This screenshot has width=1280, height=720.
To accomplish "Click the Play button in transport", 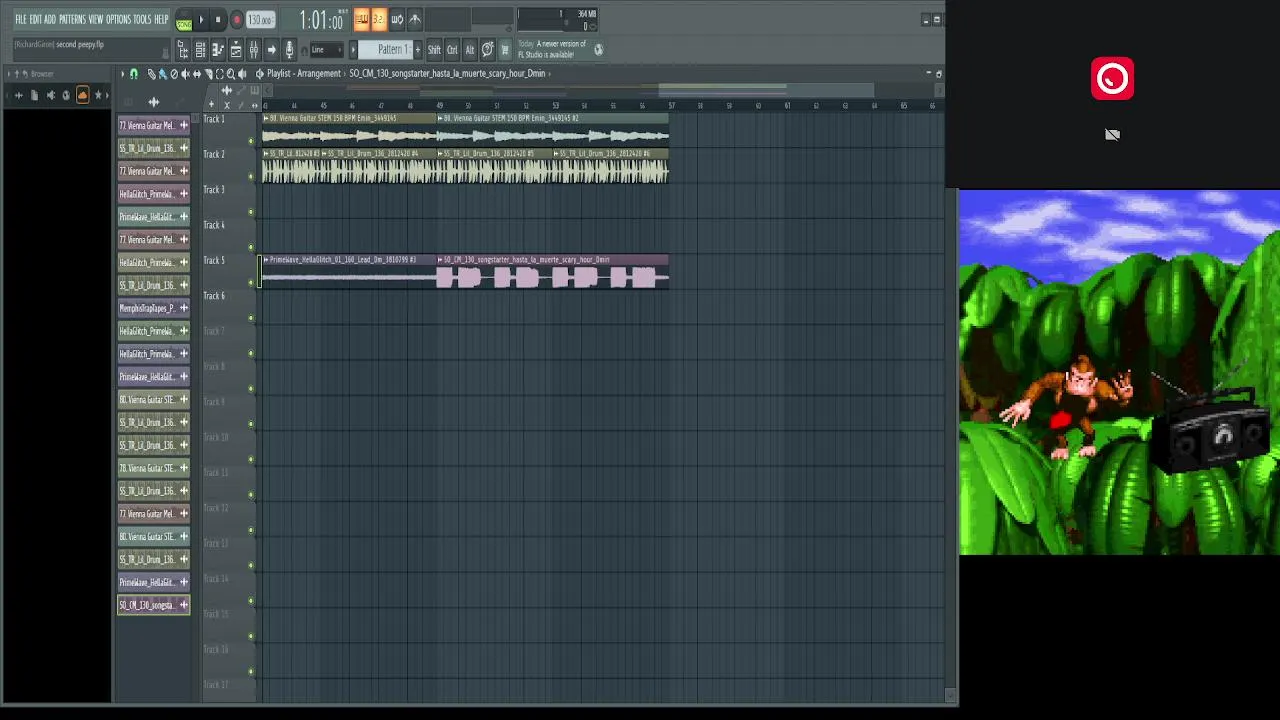I will pyautogui.click(x=201, y=20).
